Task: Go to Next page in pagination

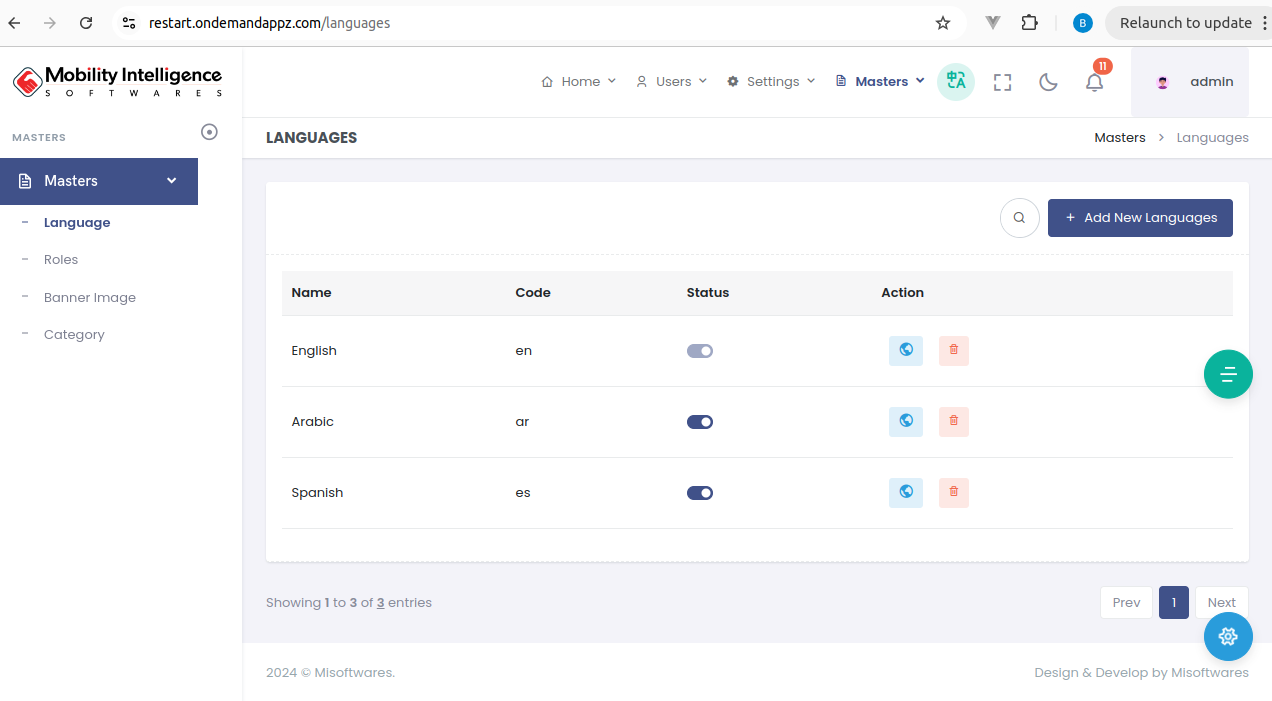Action: 1221,603
